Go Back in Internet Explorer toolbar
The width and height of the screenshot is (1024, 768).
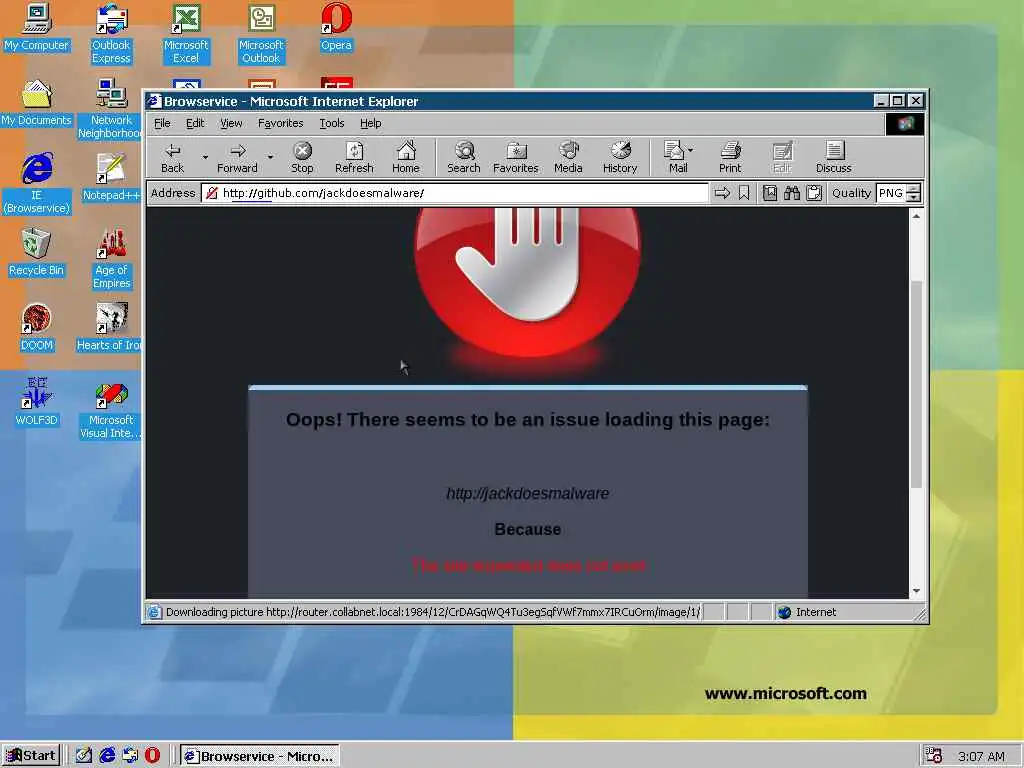tap(172, 157)
